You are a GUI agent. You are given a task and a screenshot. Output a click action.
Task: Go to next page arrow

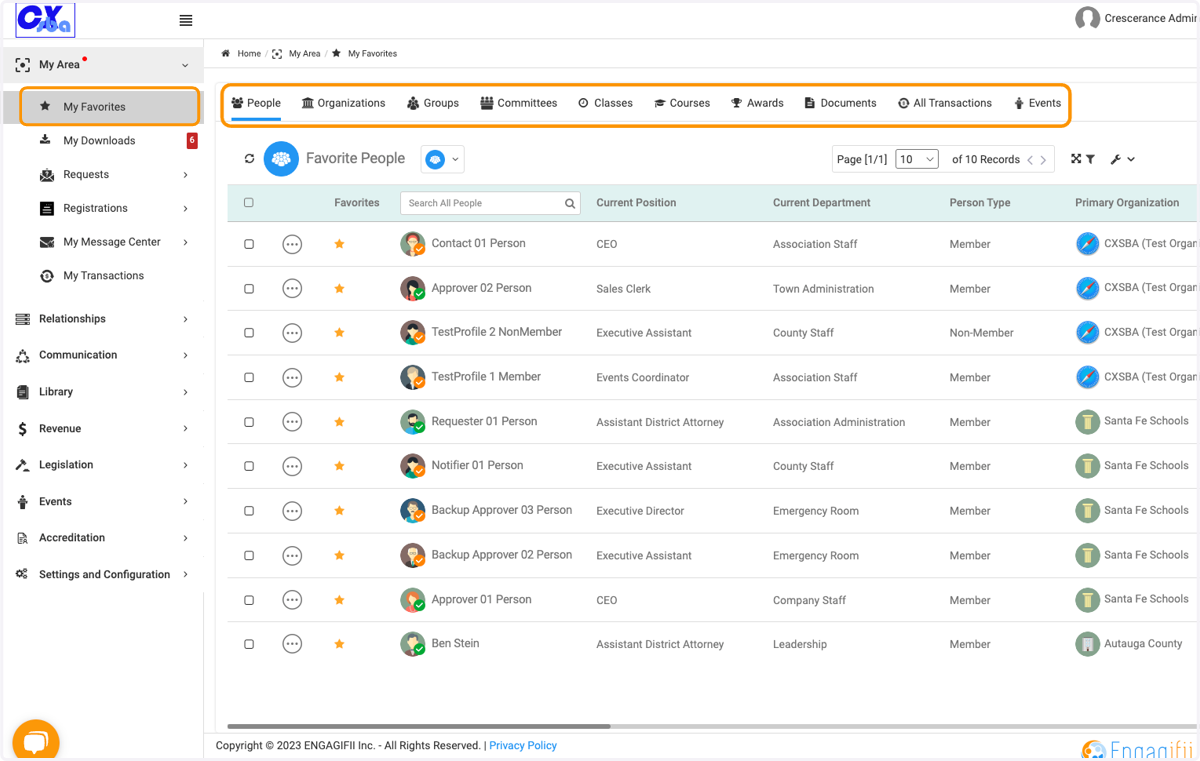pyautogui.click(x=1043, y=160)
